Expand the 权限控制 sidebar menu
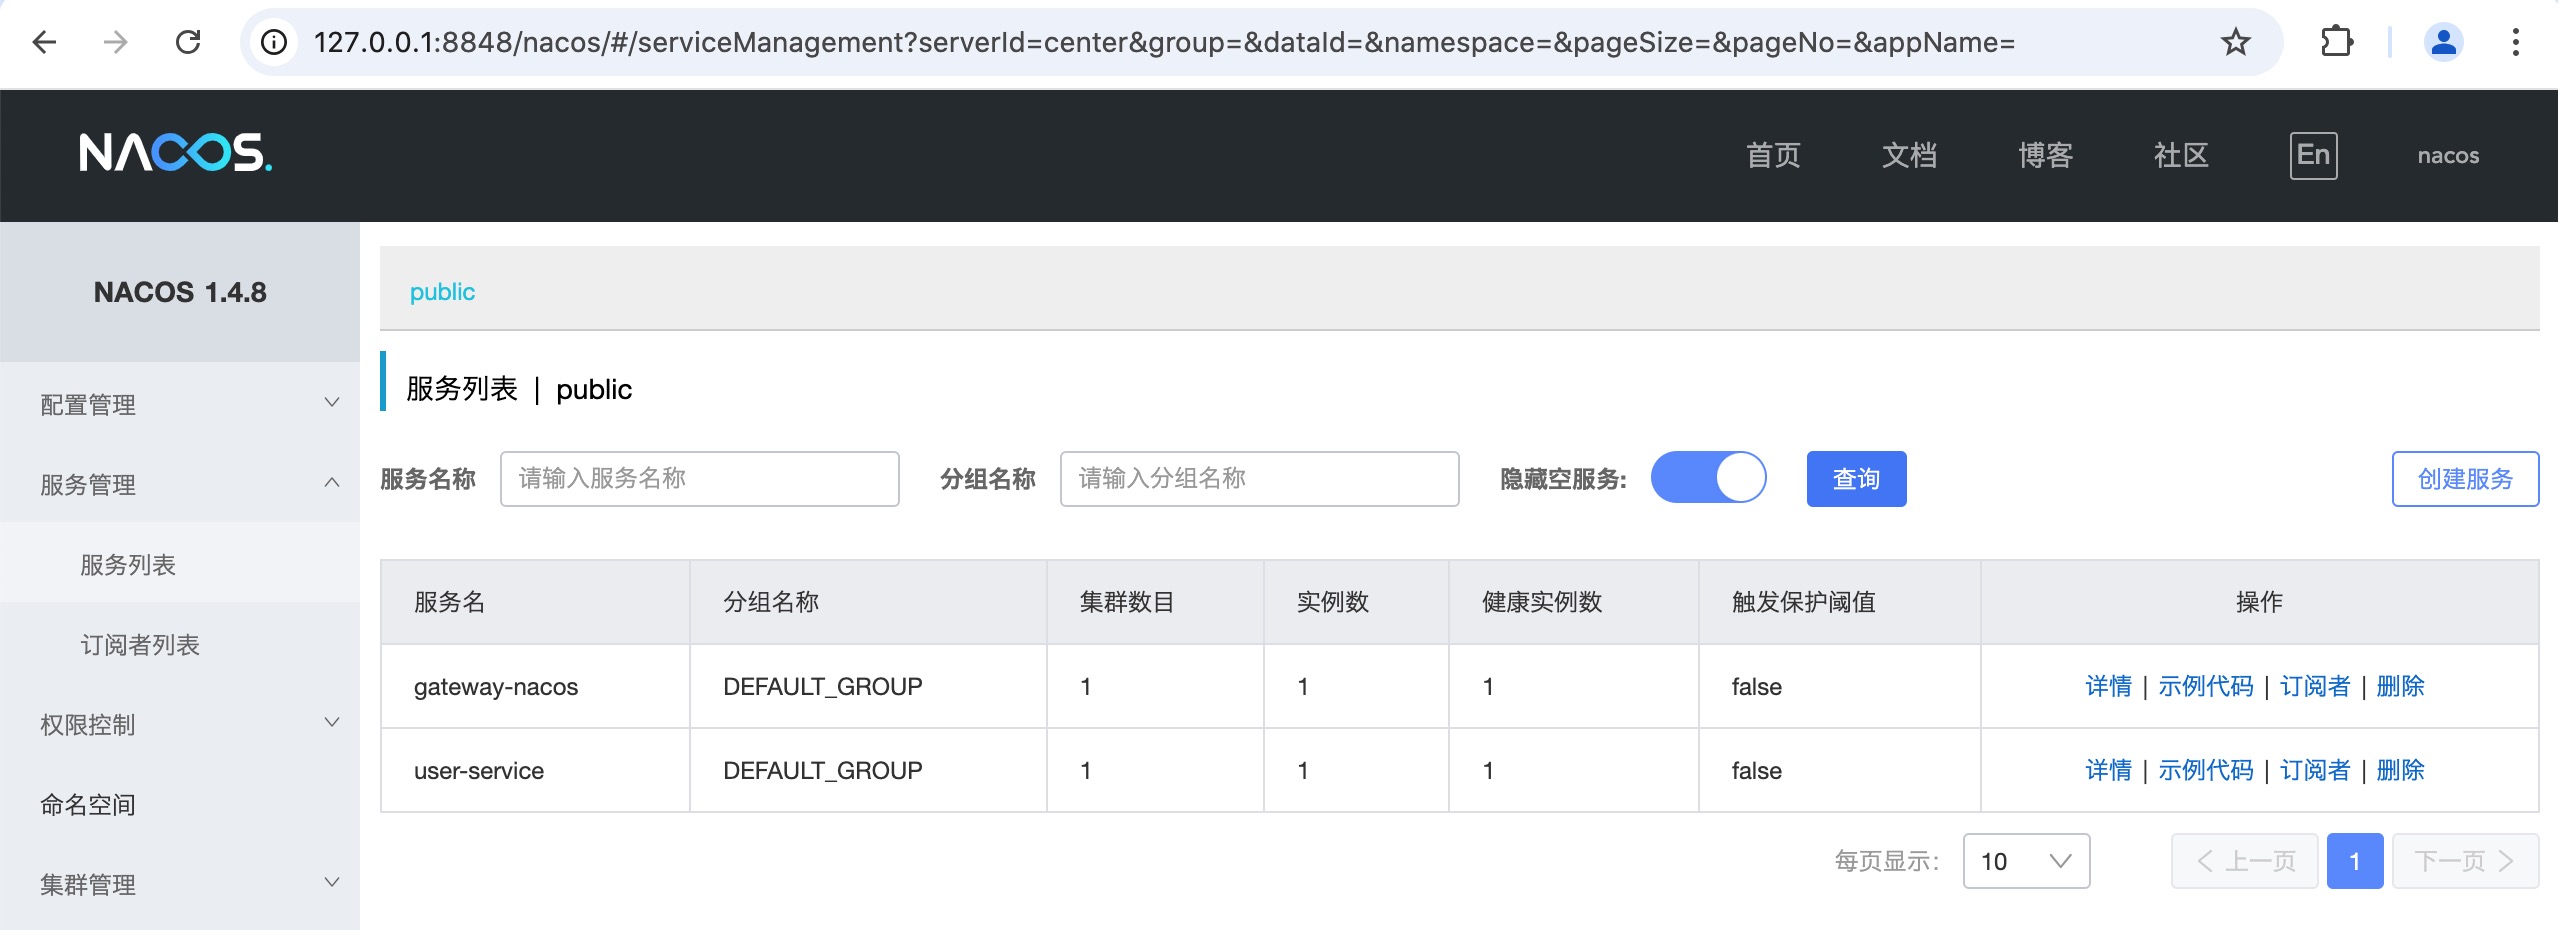This screenshot has width=2559, height=930. (180, 724)
